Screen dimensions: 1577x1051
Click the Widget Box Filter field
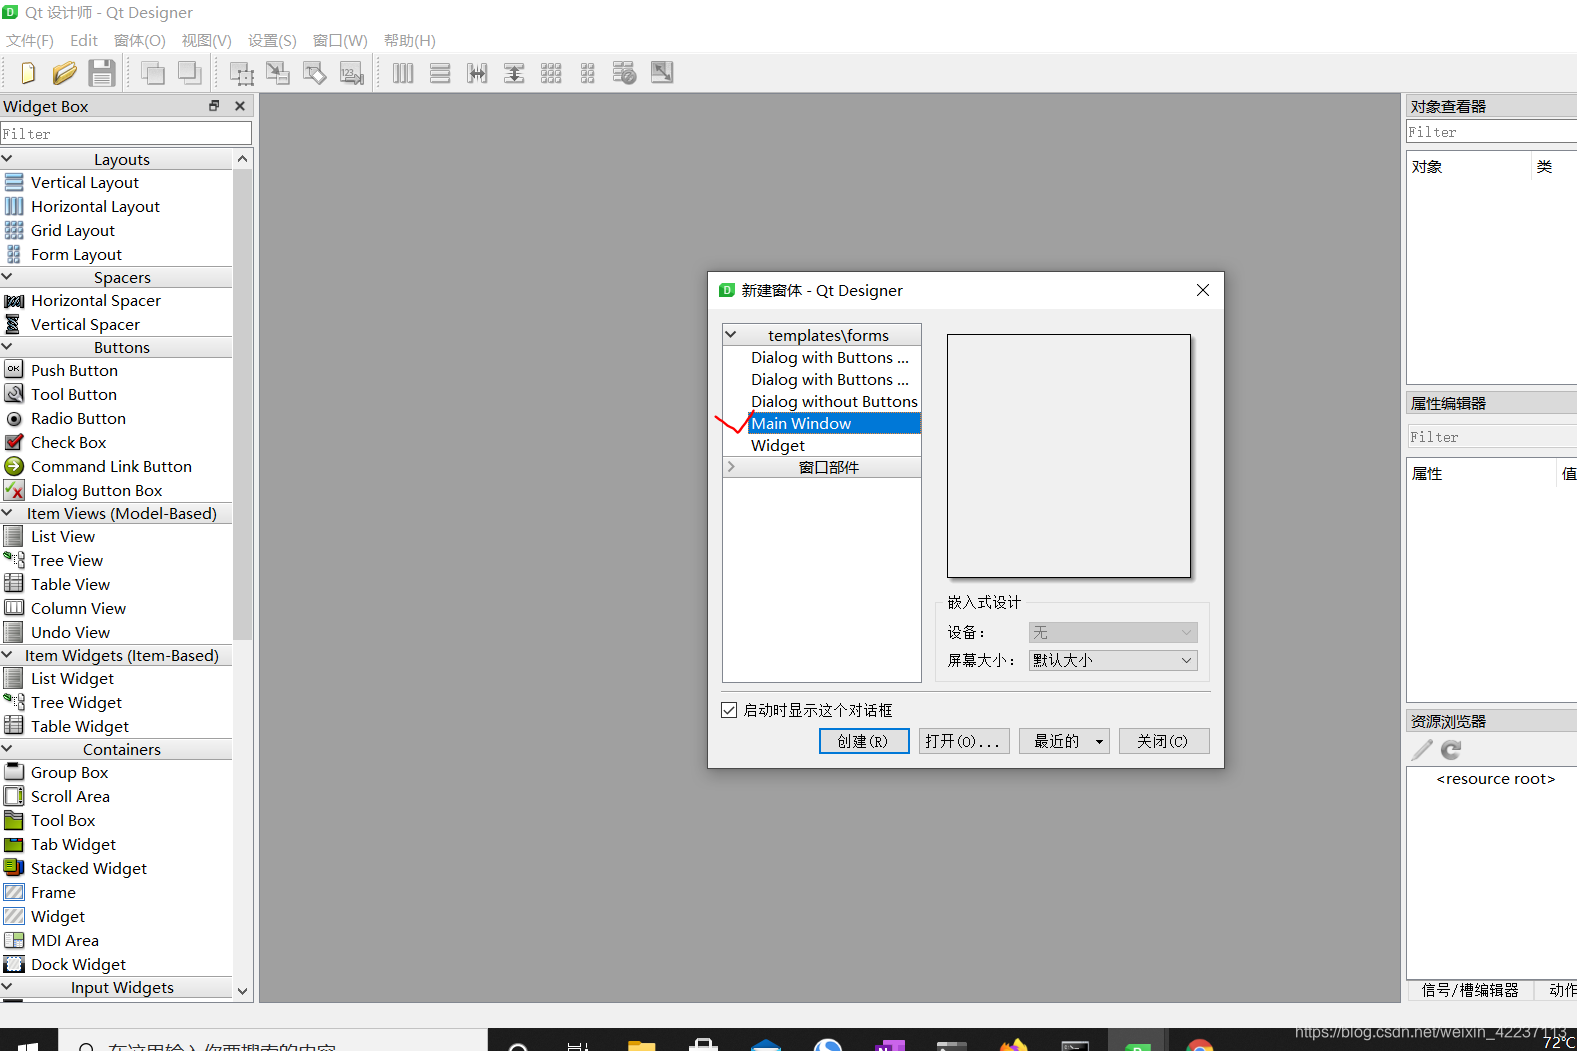point(126,133)
